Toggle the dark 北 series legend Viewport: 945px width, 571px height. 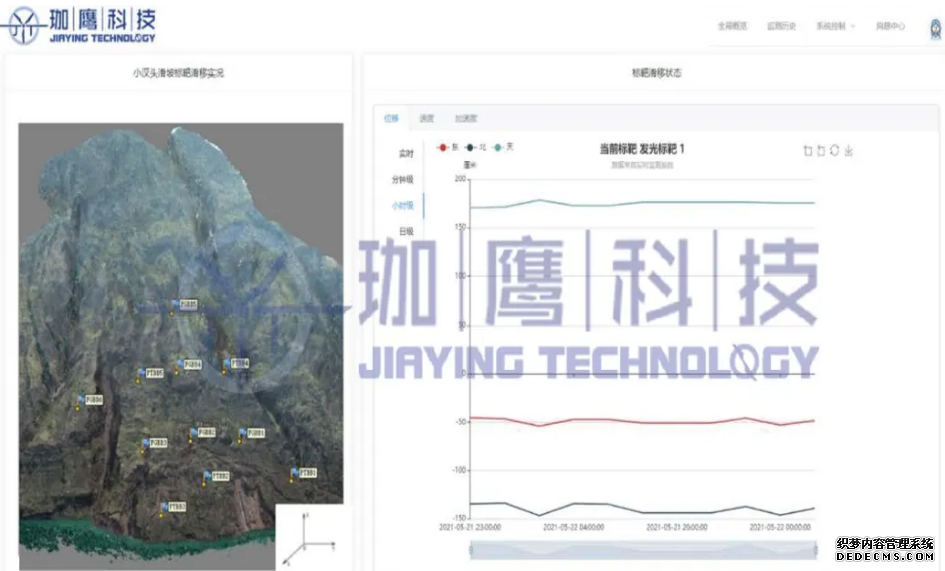coord(476,147)
